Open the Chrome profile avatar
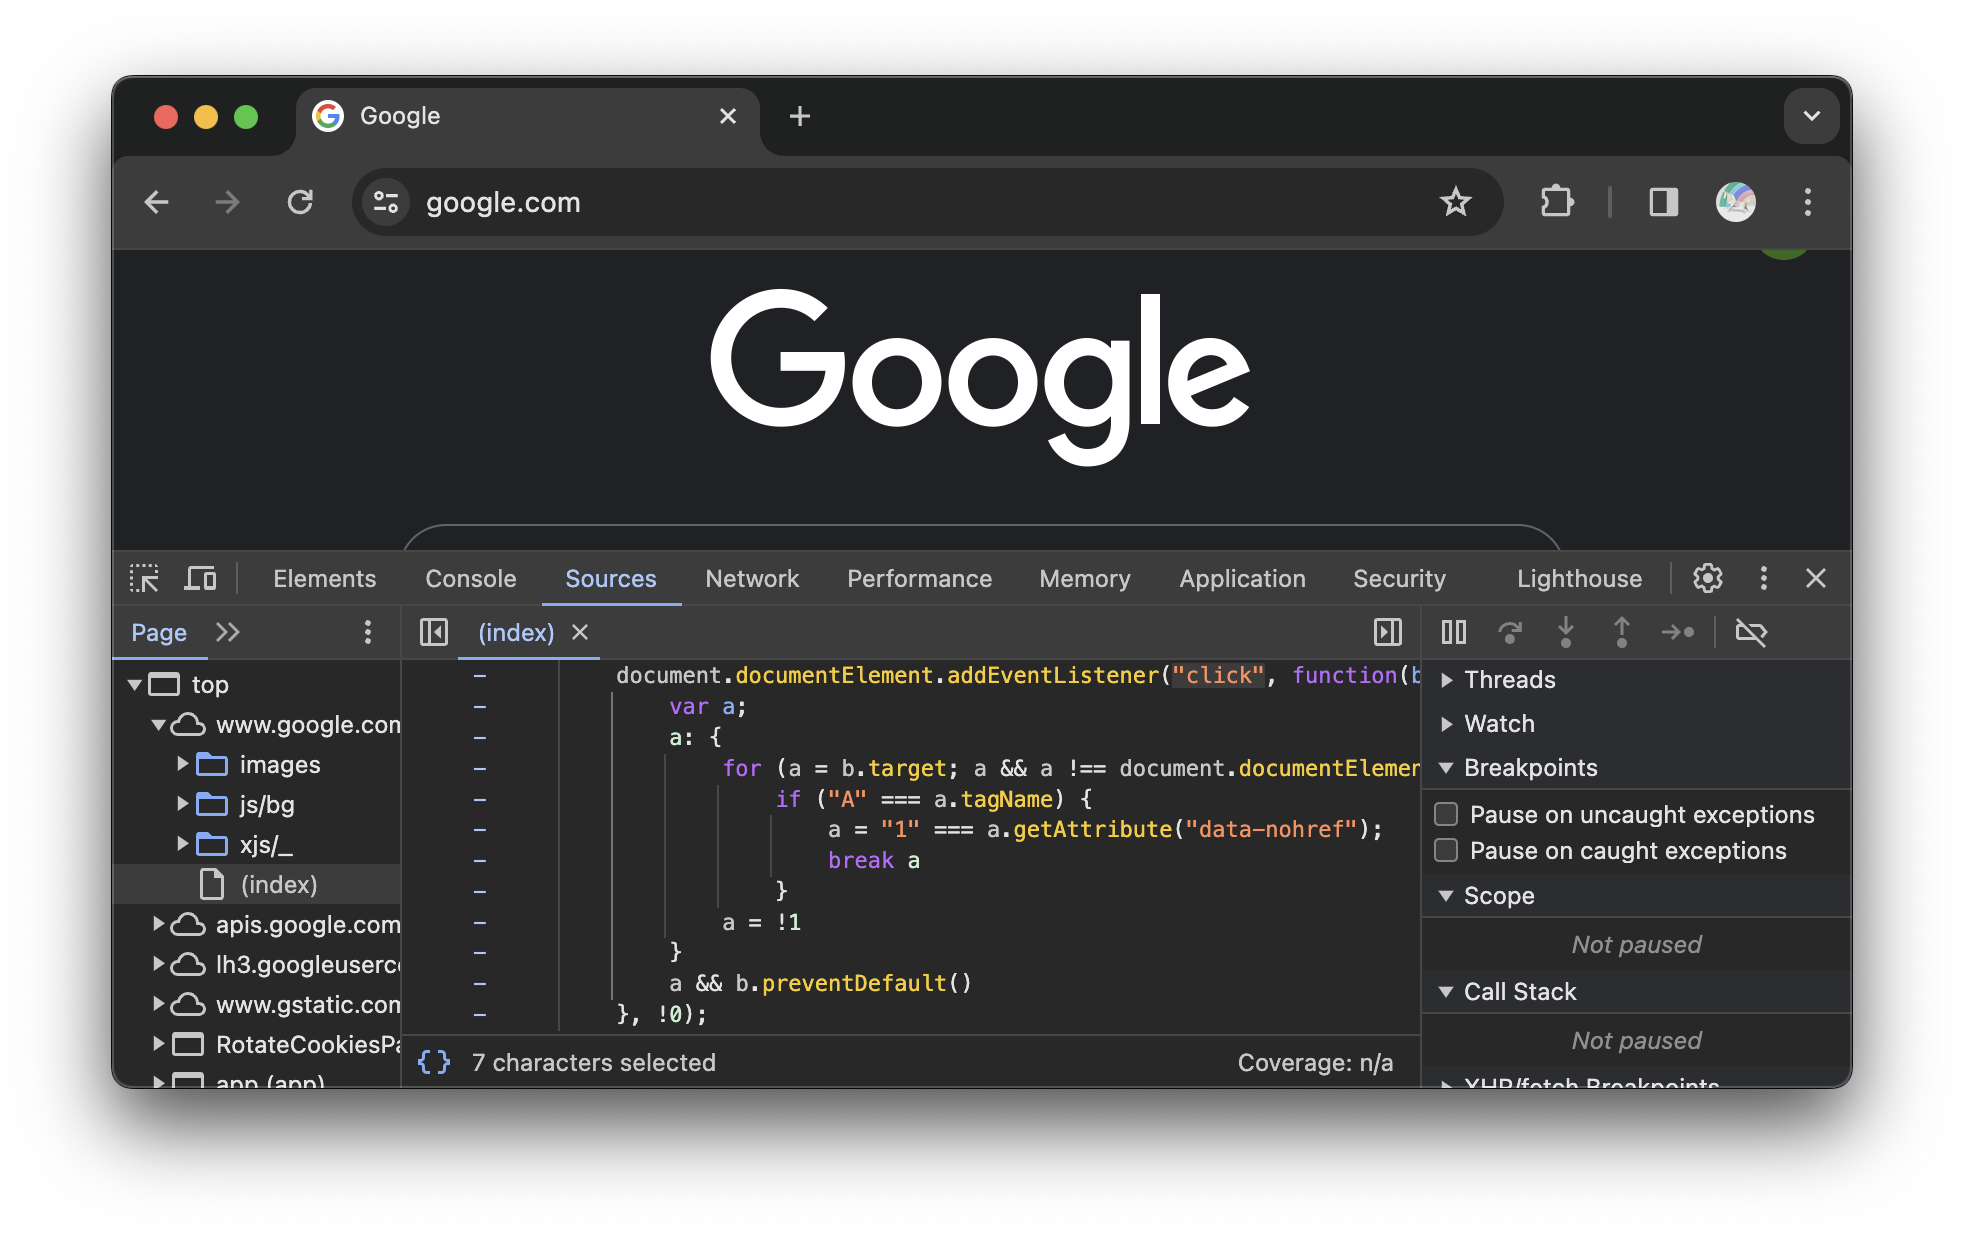Viewport: 1964px width, 1236px height. (1736, 202)
